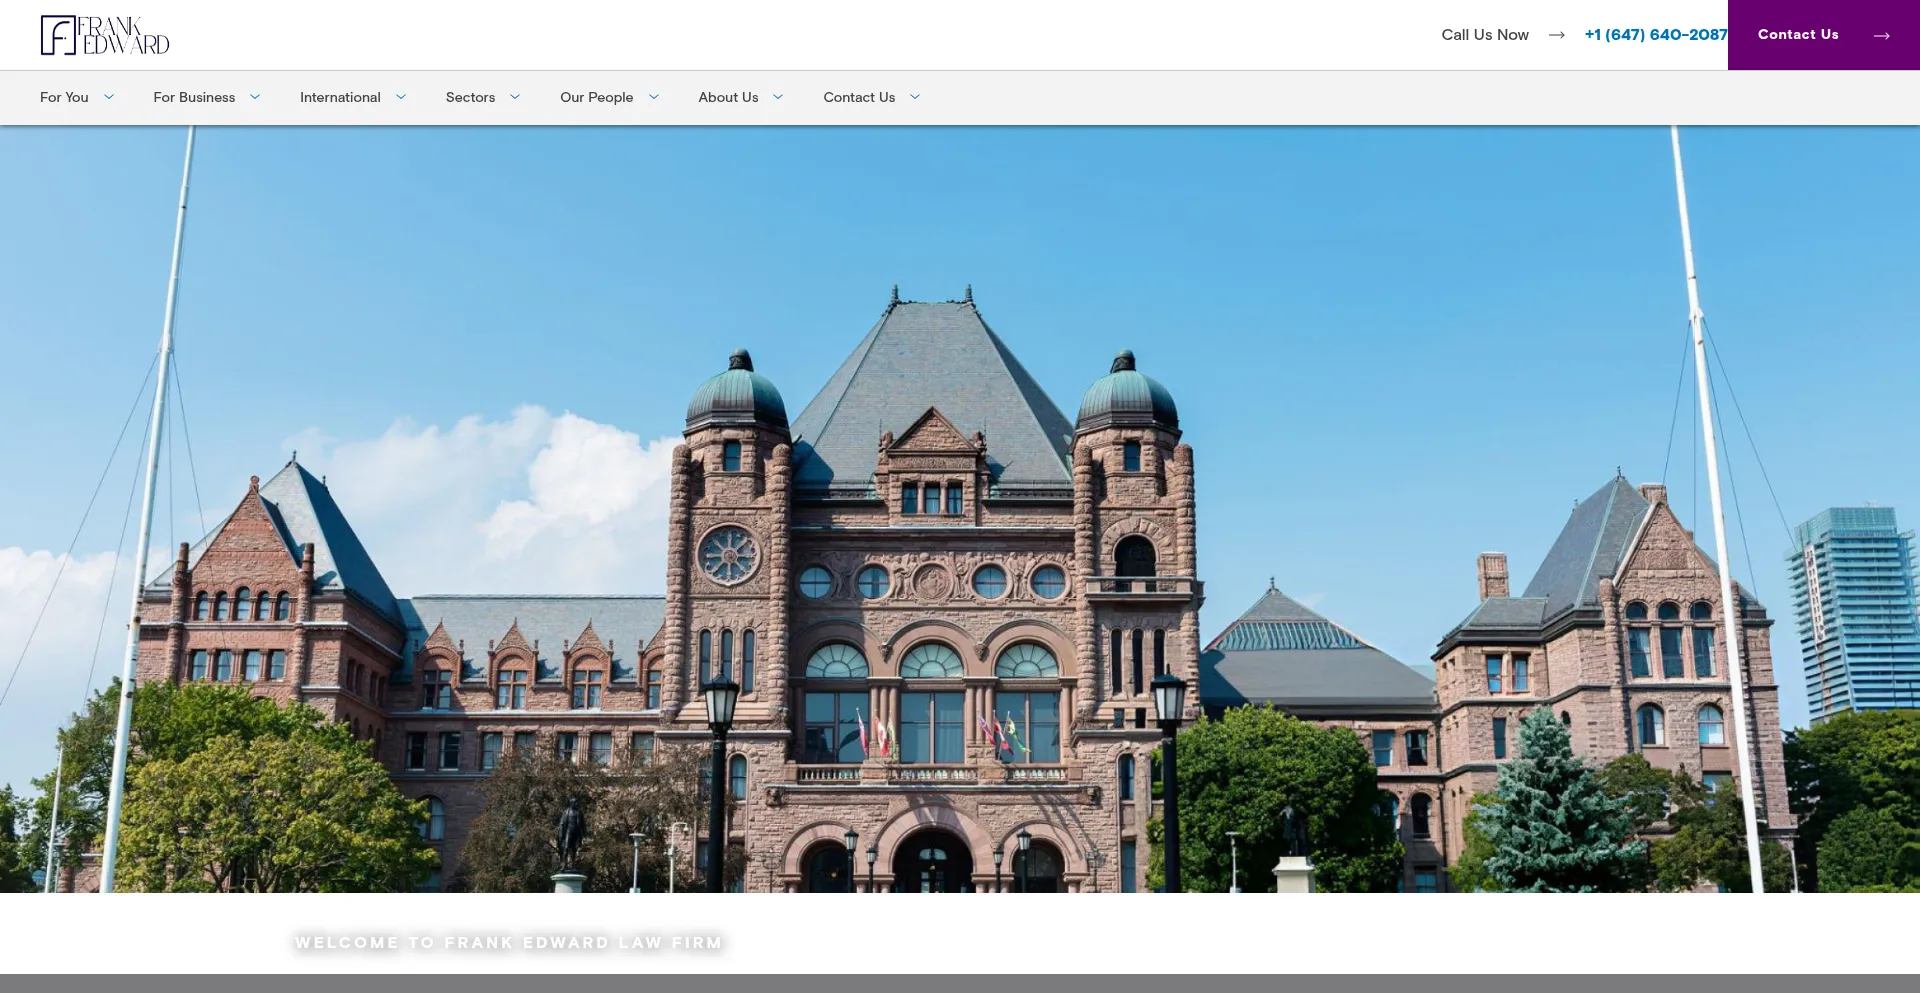
Task: Open the chevron beside Contact Us in navigation
Action: click(915, 97)
